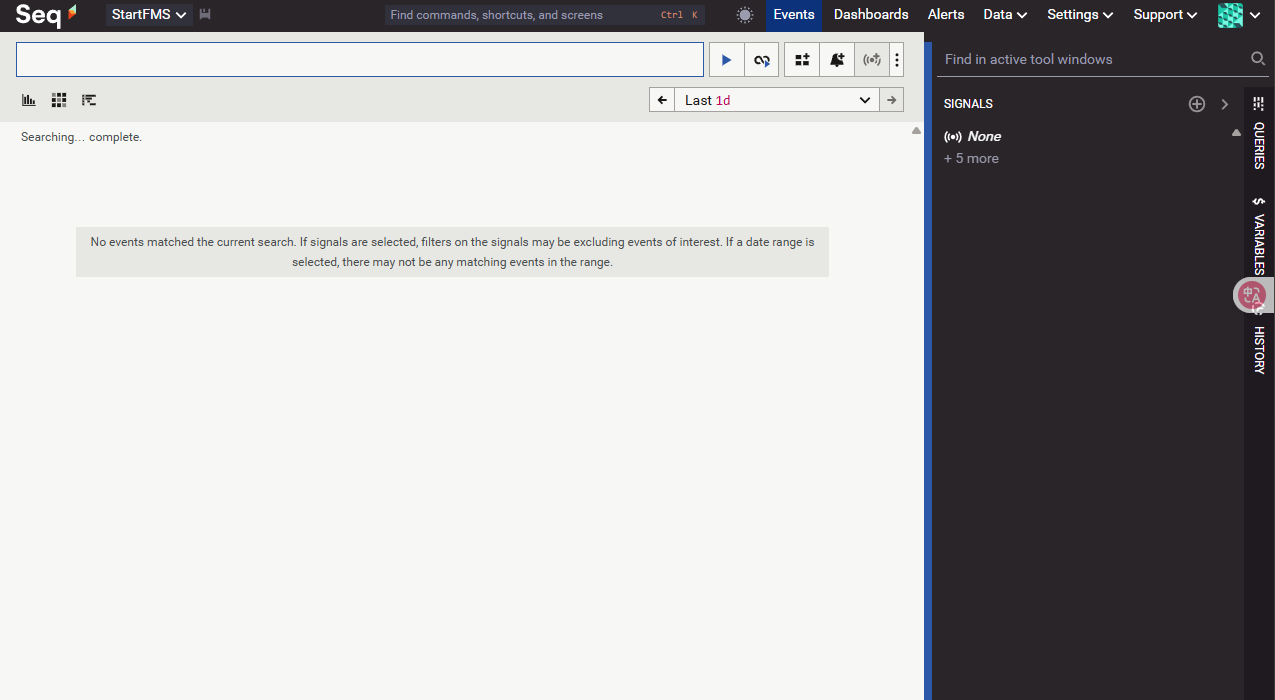The height and width of the screenshot is (700, 1275).
Task: Add a new signal plus icon
Action: coord(1197,104)
